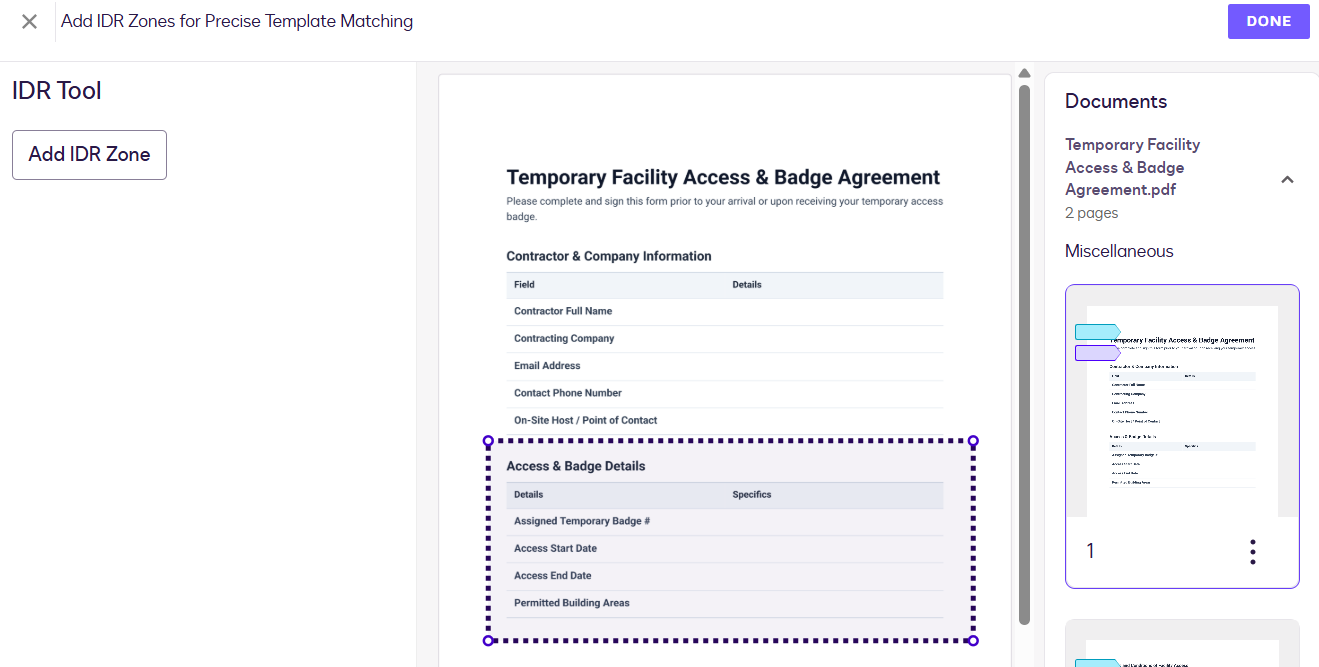The image size is (1319, 667).
Task: Click the 'Access Start Date' row
Action: (724, 549)
